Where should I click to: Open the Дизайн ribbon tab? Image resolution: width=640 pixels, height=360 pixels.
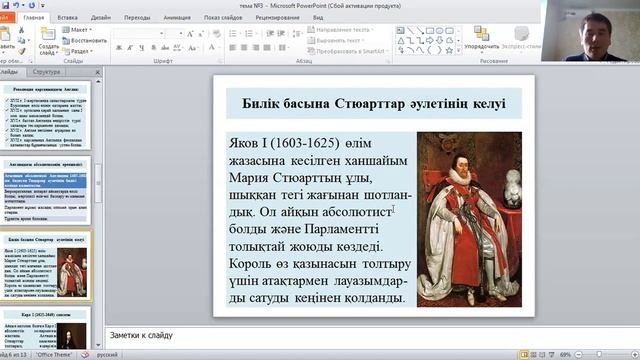101,18
